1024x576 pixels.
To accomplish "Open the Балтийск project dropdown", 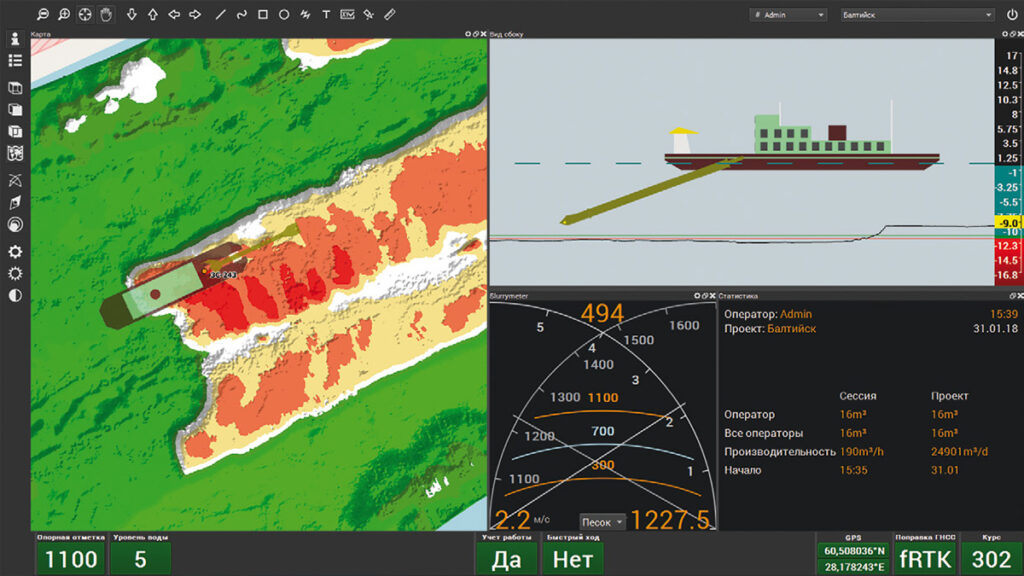I will 917,14.
